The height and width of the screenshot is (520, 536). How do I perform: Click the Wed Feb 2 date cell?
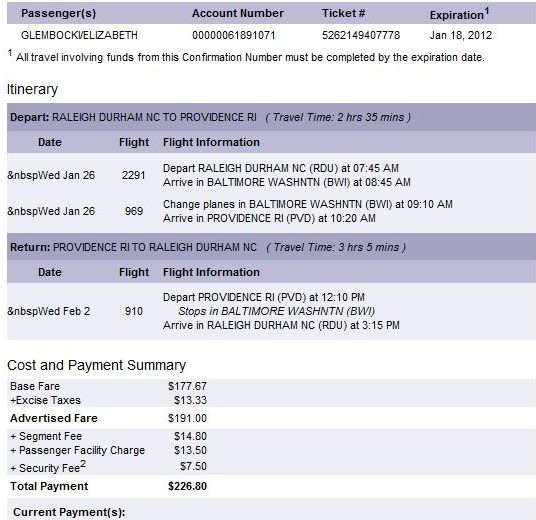coord(49,311)
